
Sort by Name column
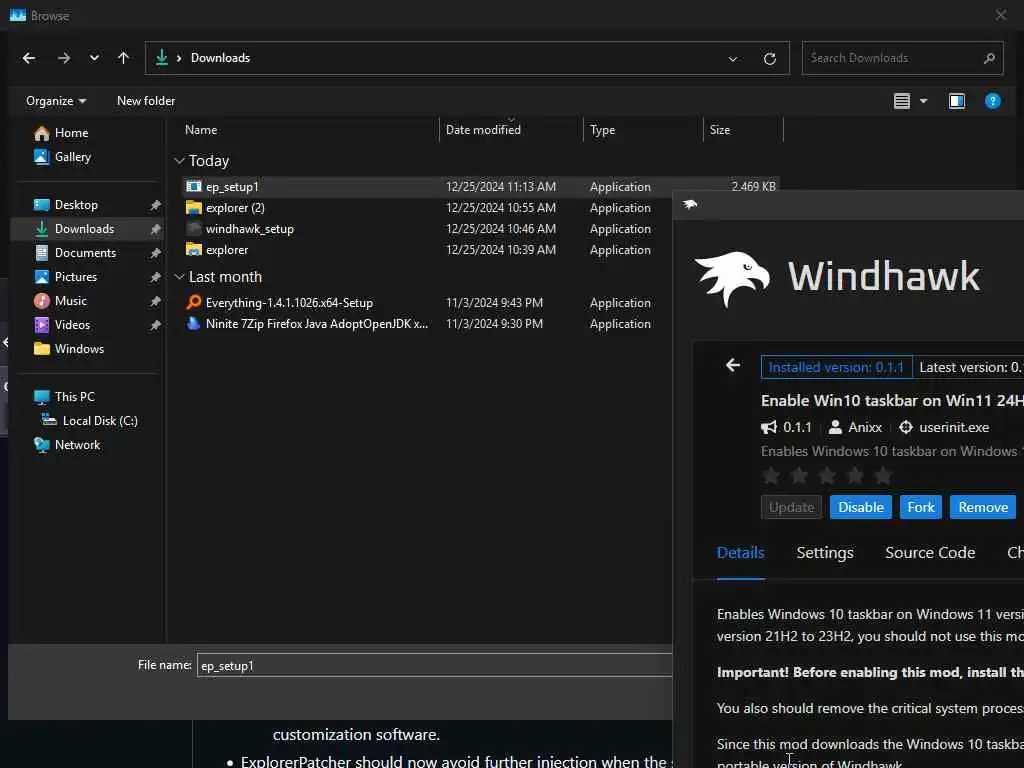(201, 130)
